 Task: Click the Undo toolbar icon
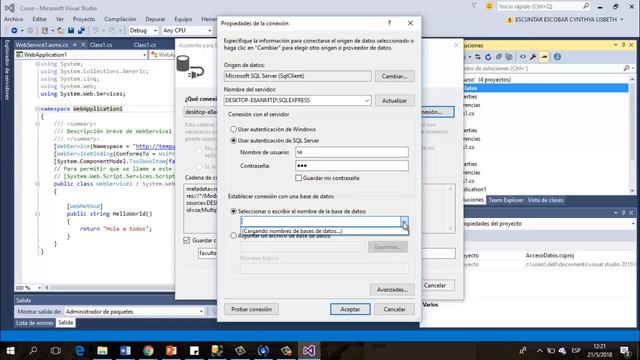96,31
